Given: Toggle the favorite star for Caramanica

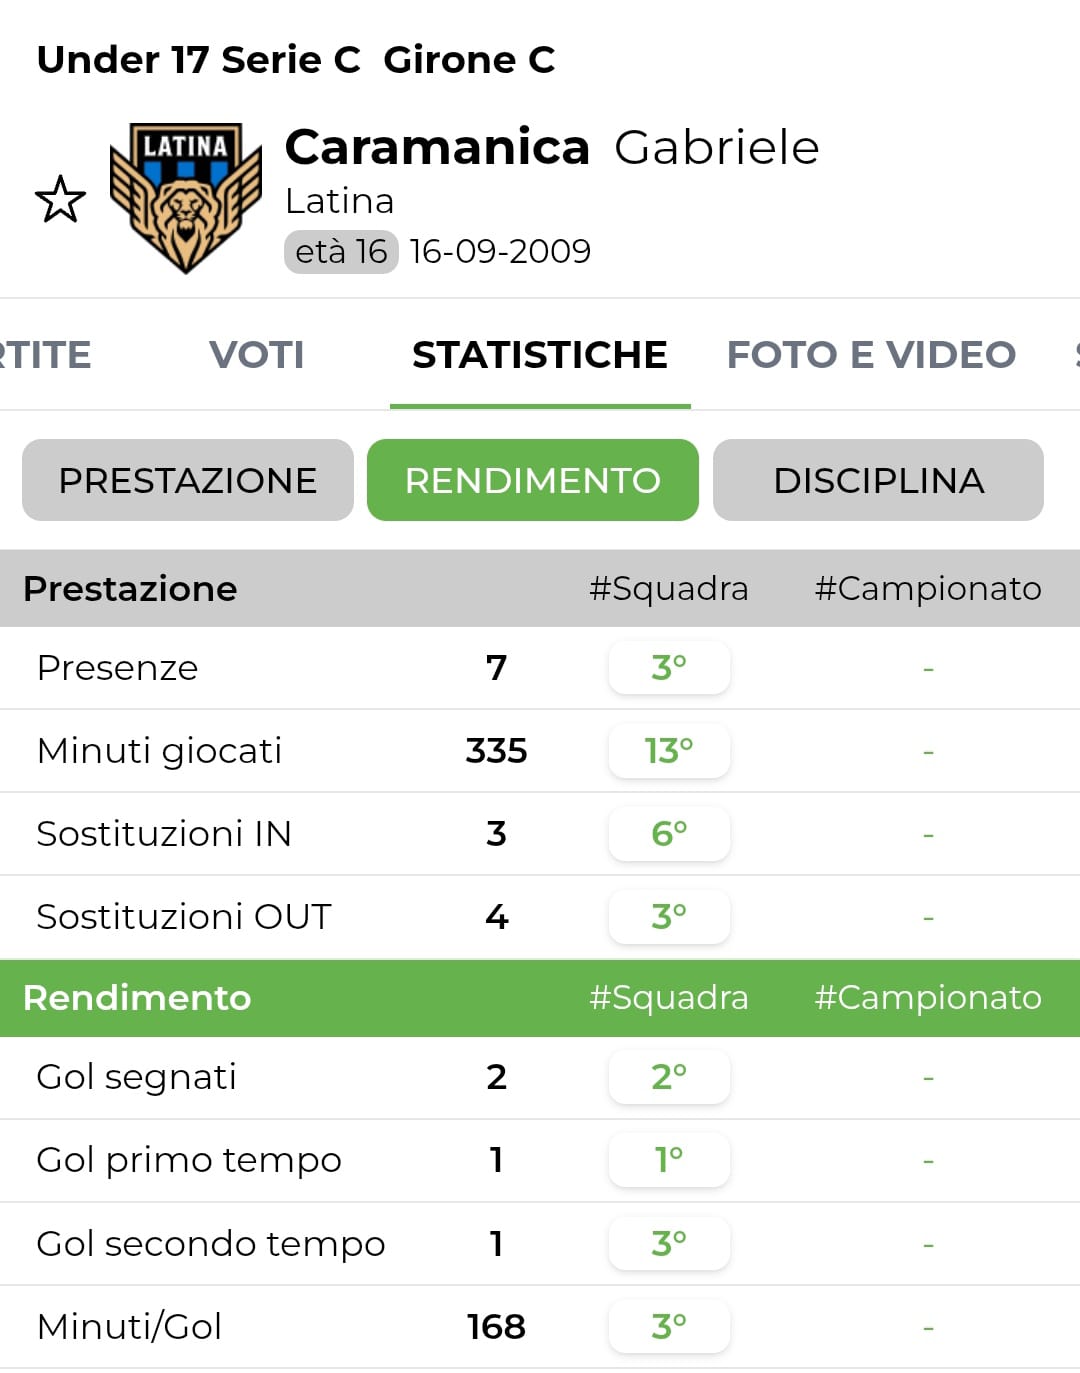Looking at the screenshot, I should point(60,199).
